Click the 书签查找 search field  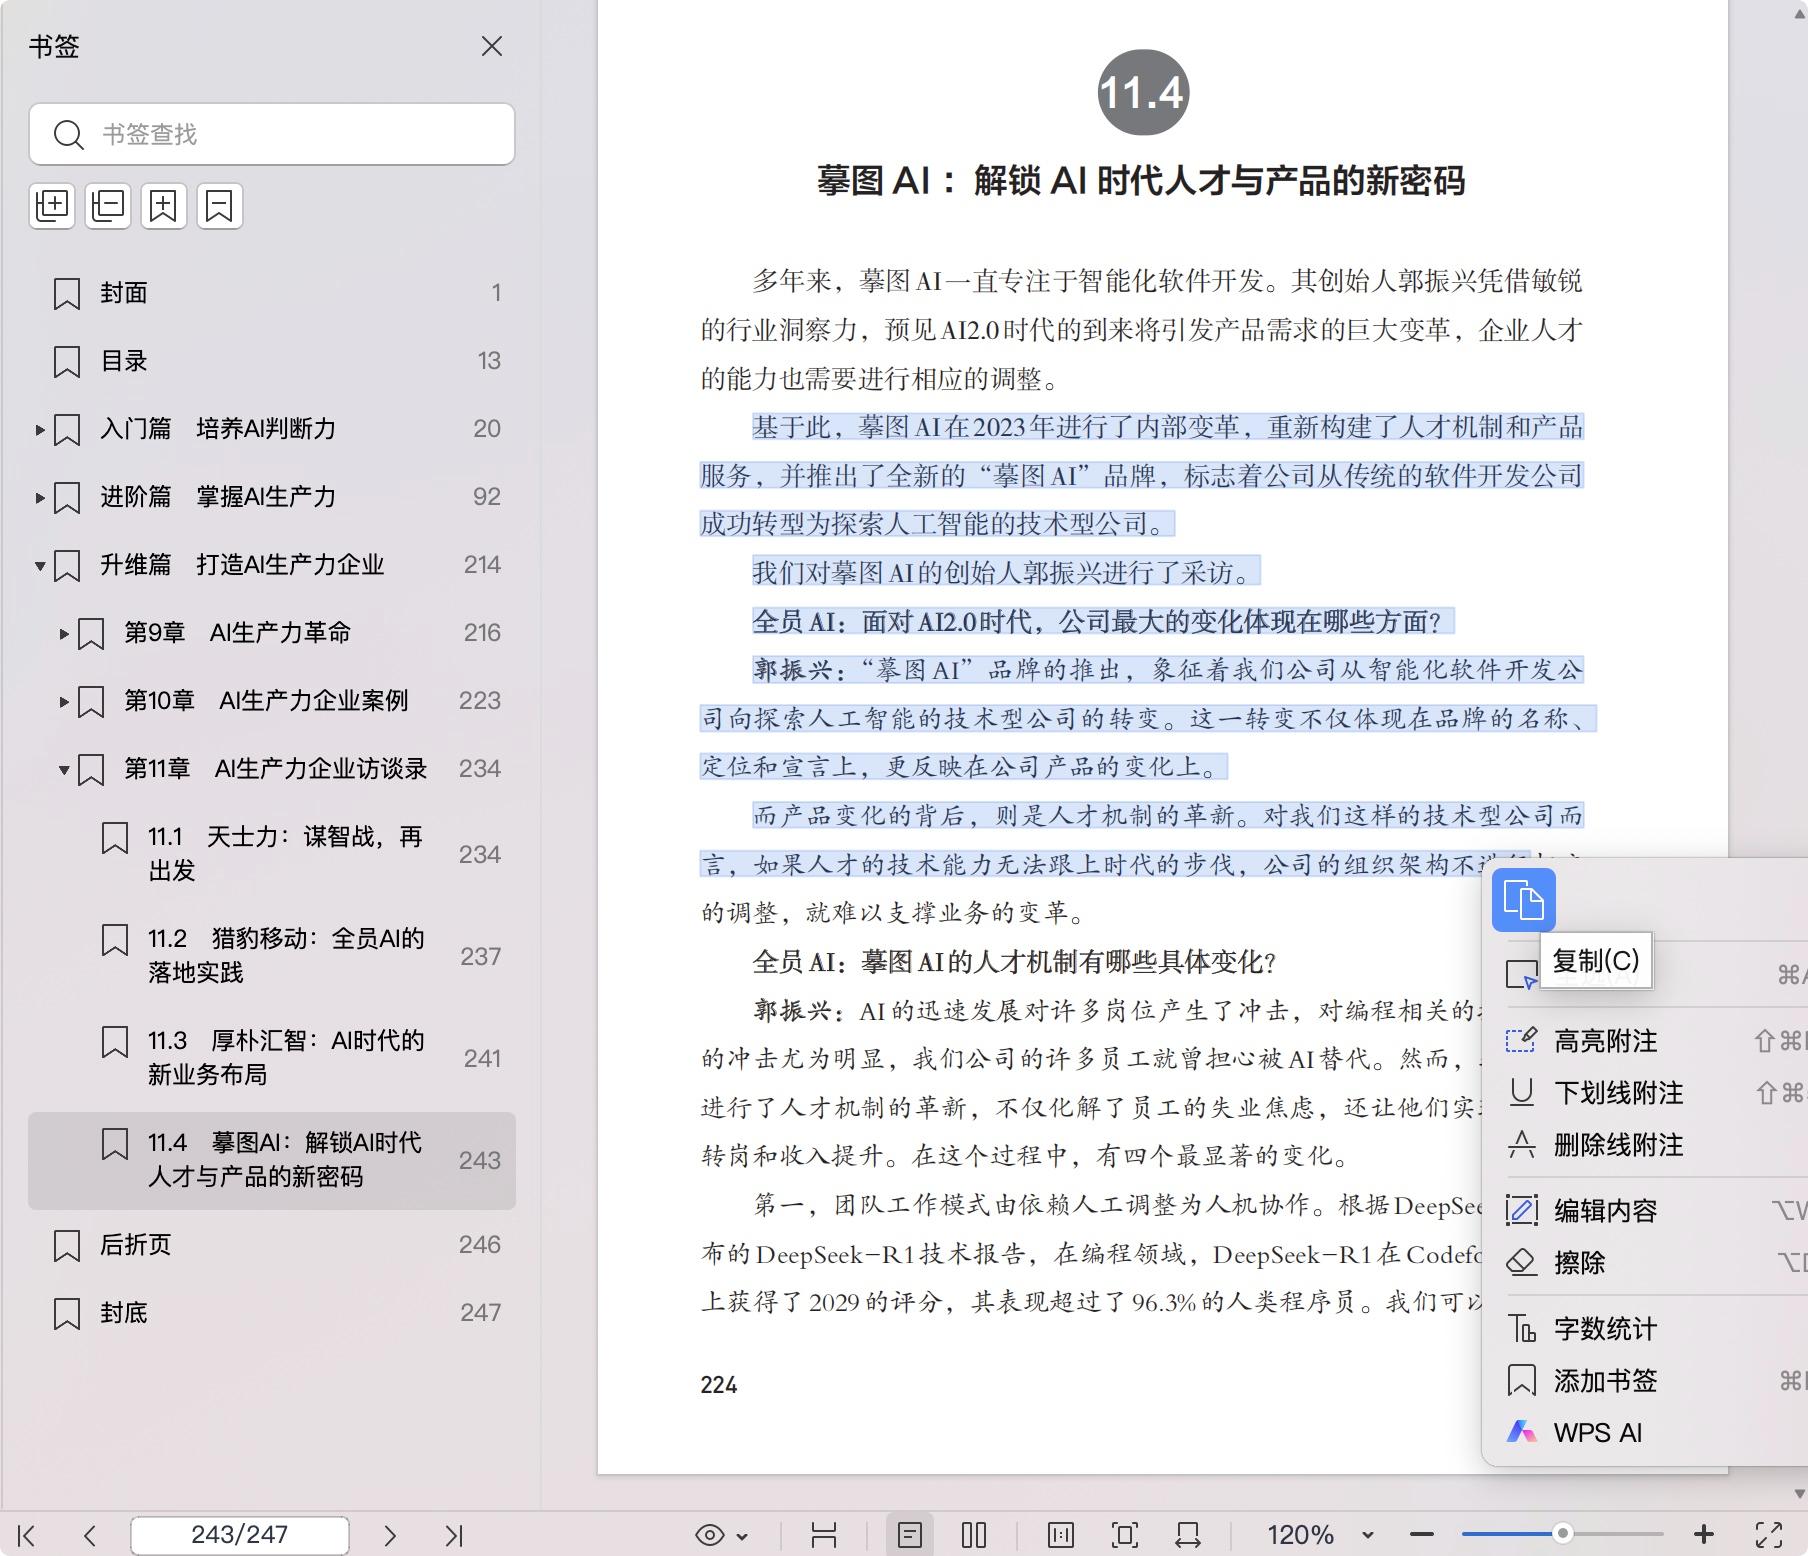272,134
